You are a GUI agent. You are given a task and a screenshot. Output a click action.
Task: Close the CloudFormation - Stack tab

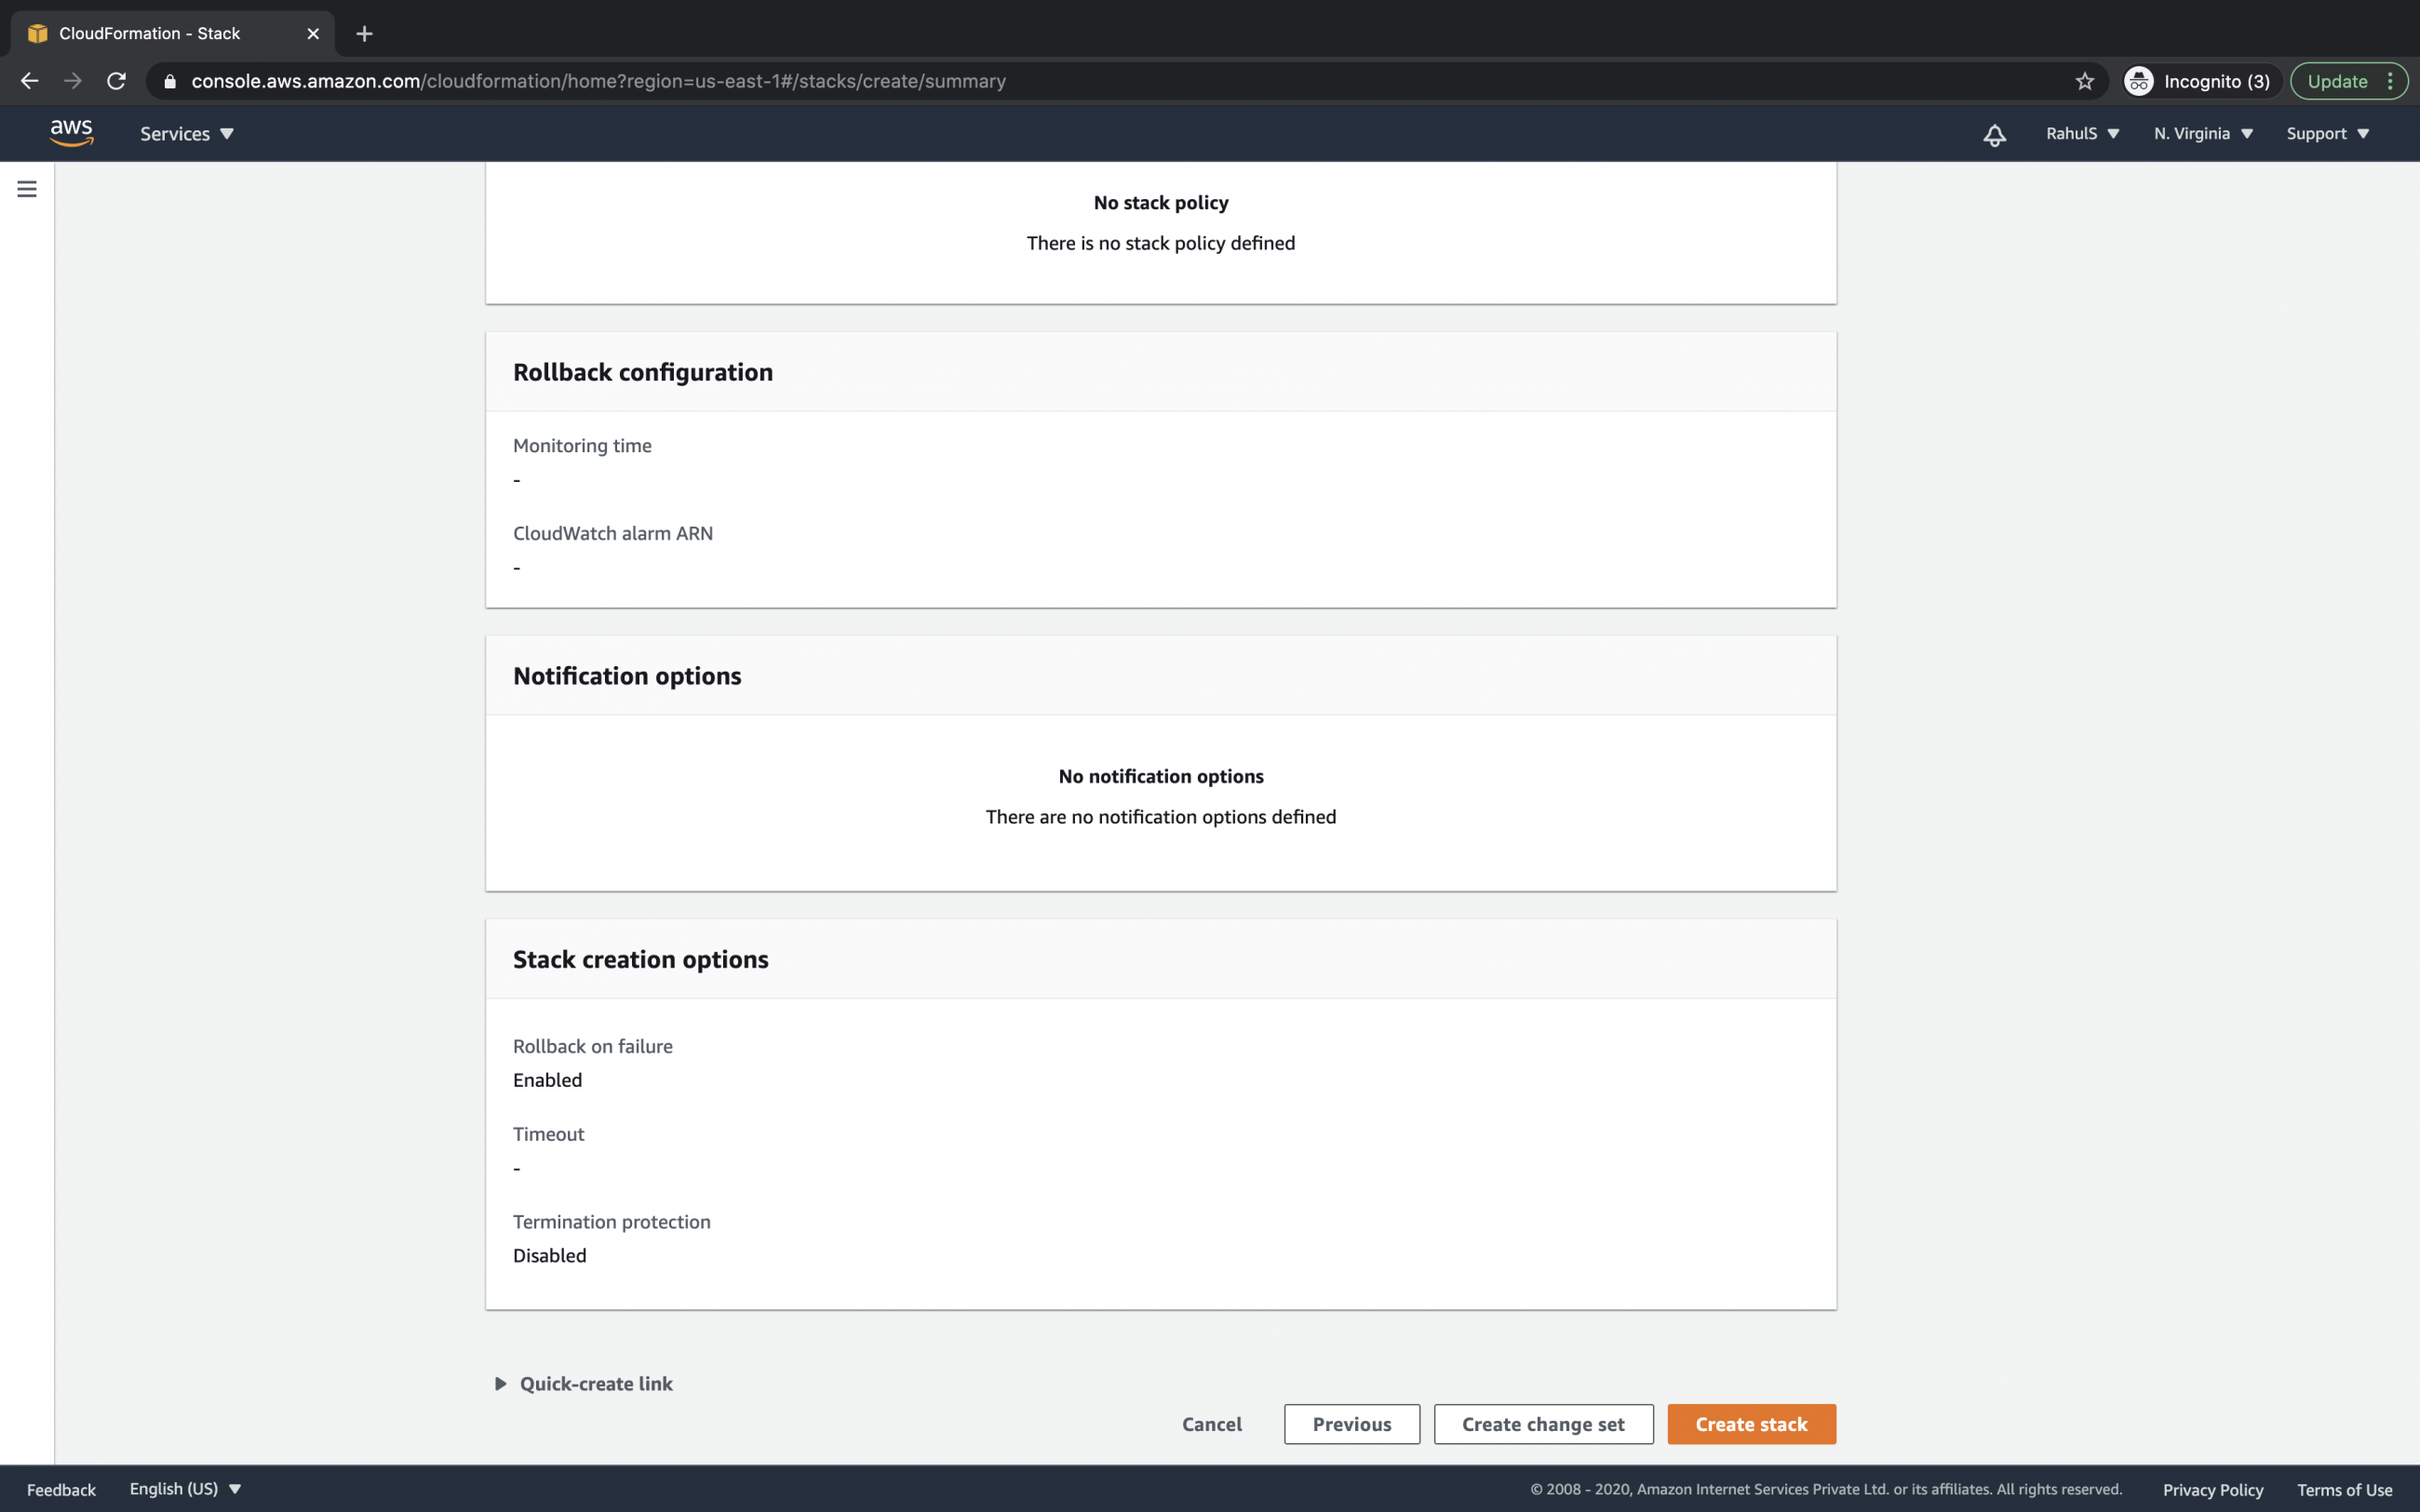point(313,34)
